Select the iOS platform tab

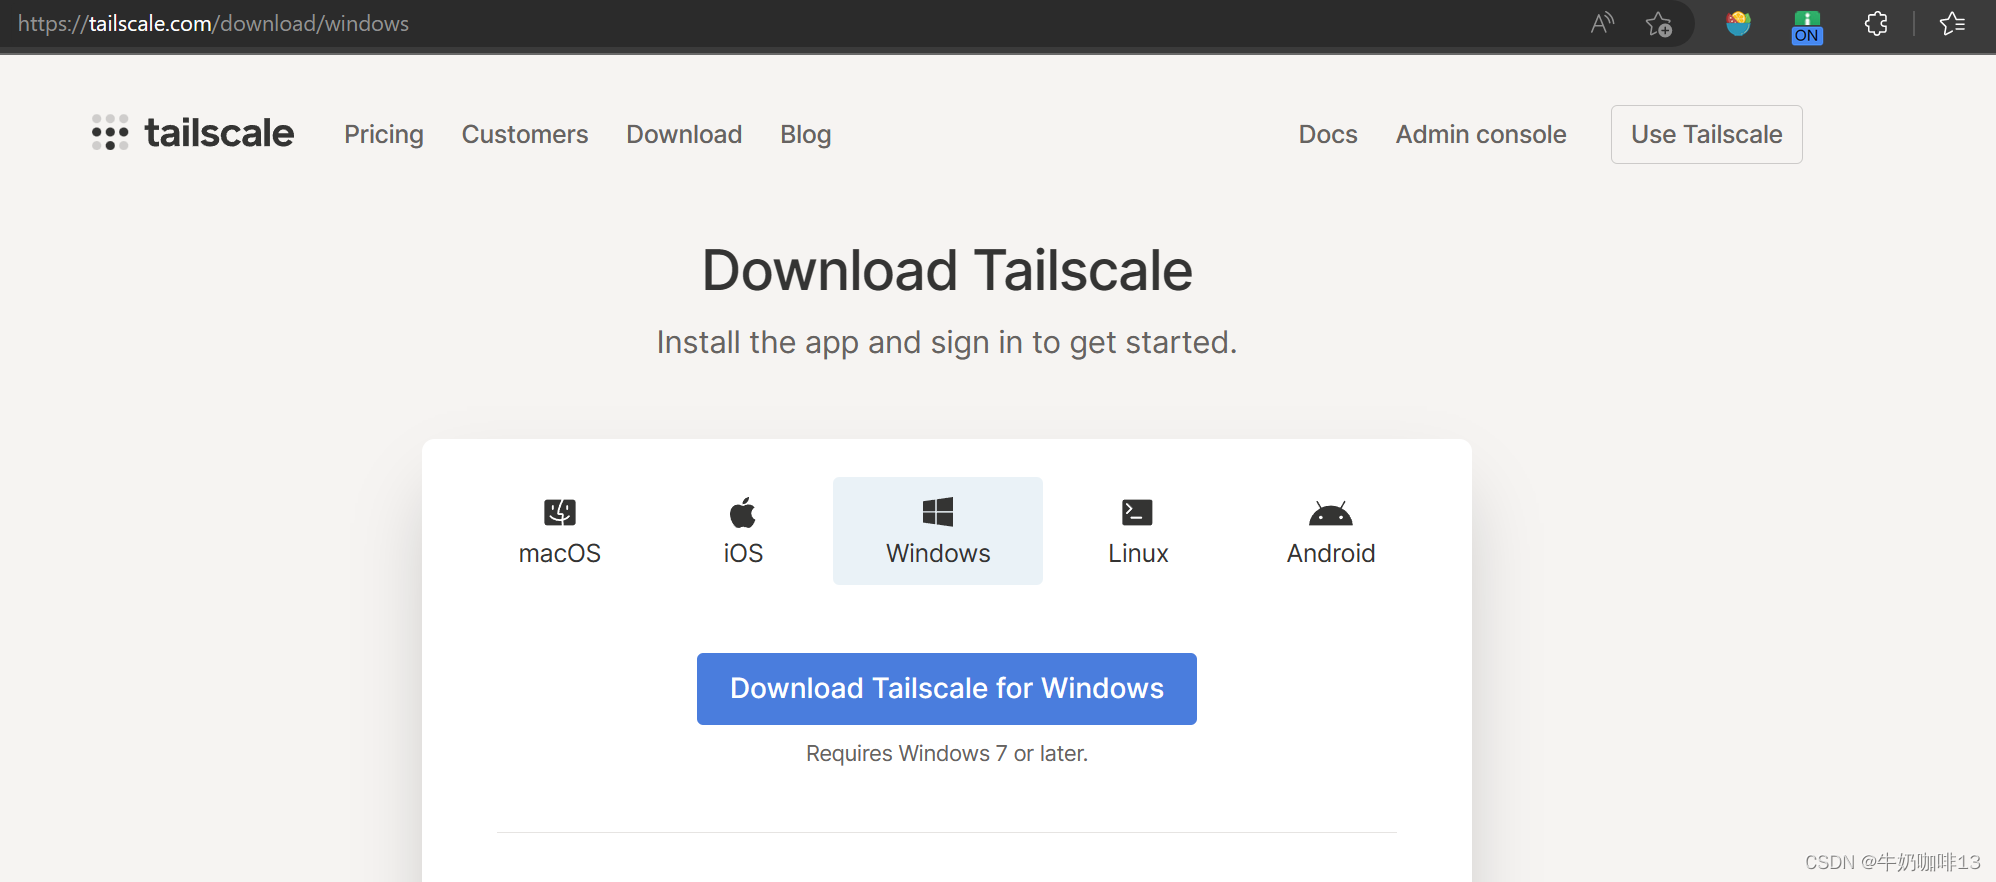click(x=743, y=531)
